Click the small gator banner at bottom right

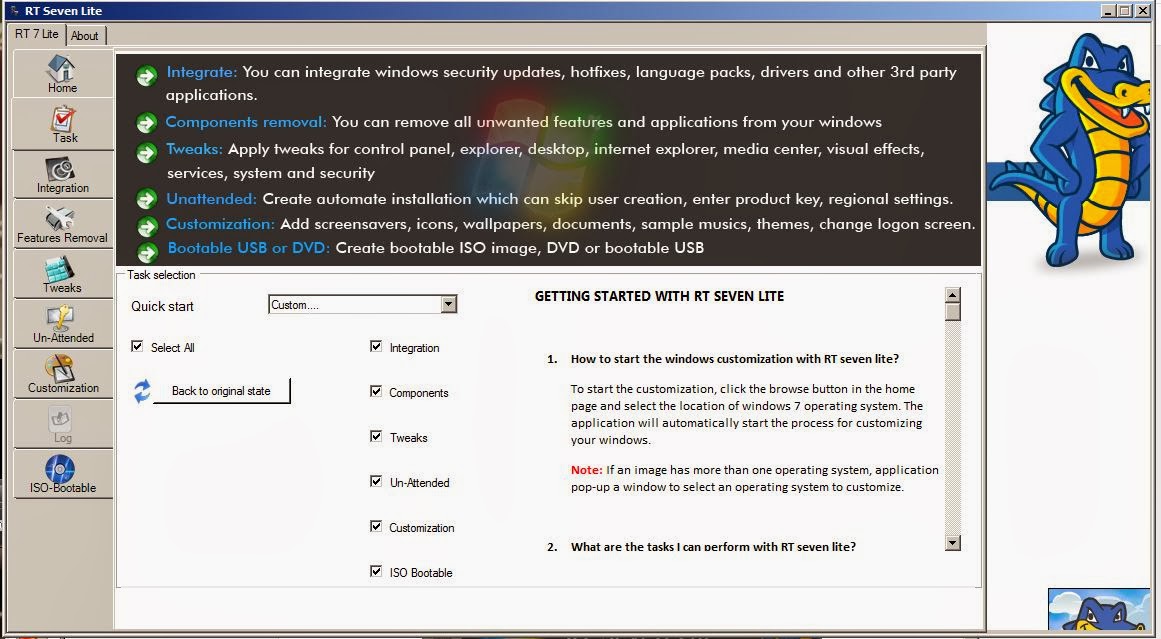[1099, 609]
